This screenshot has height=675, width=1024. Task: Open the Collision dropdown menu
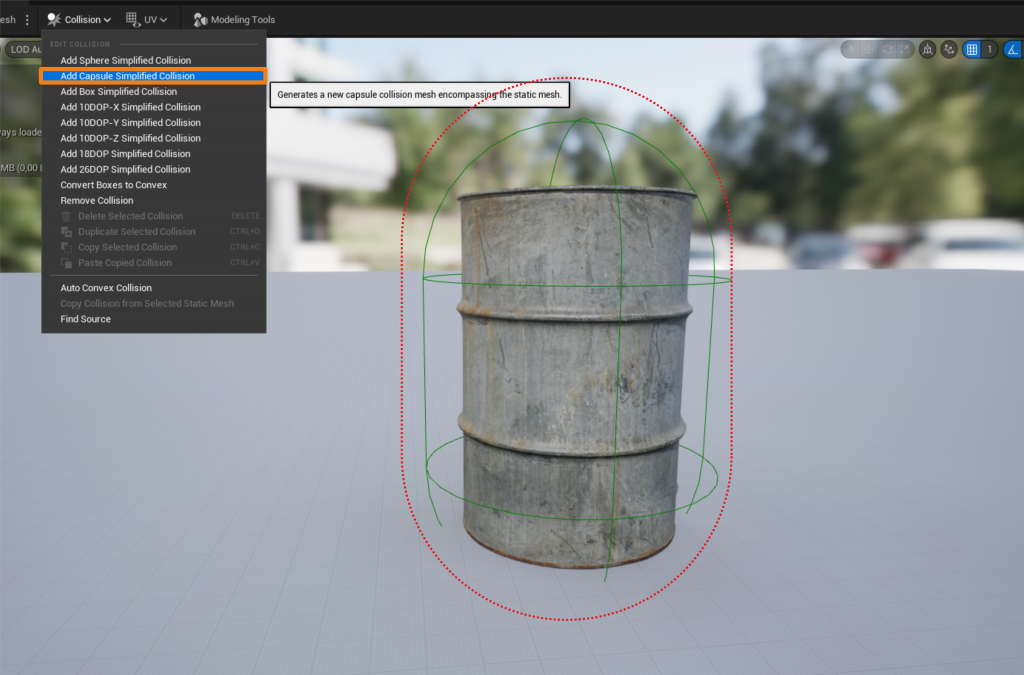78,20
